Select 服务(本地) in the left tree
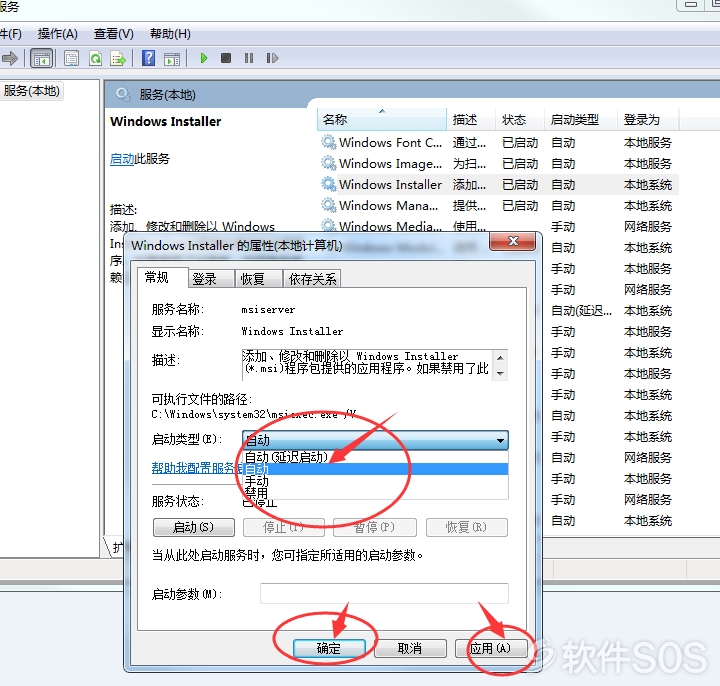Image resolution: width=720 pixels, height=686 pixels. 32,91
